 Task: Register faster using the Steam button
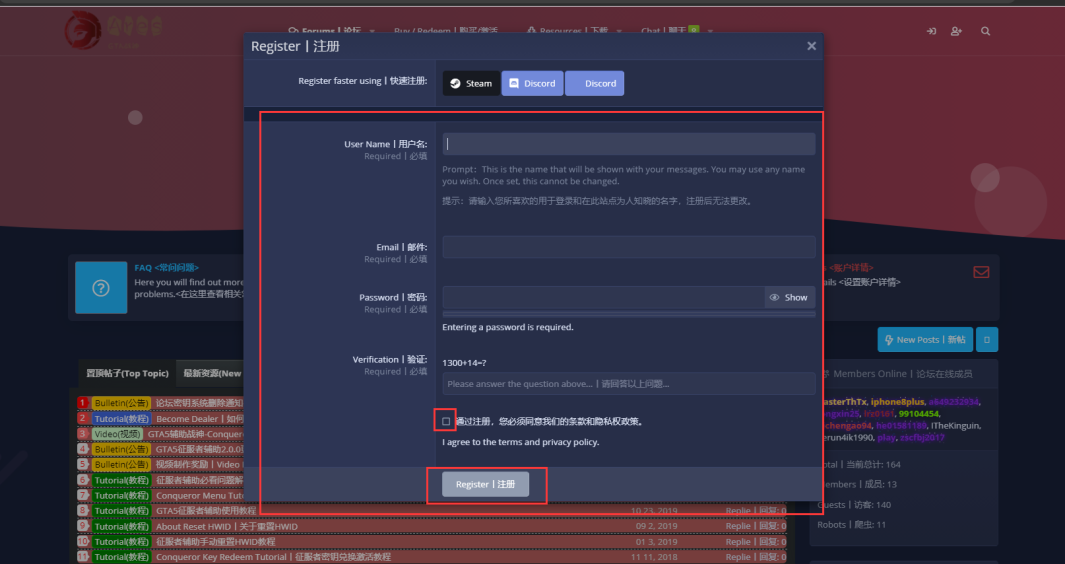point(471,84)
